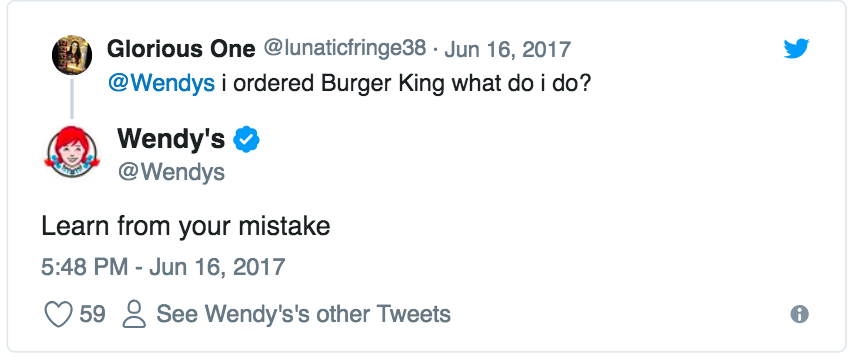Open the Glorious One display name
856x362 pixels.
pos(181,49)
